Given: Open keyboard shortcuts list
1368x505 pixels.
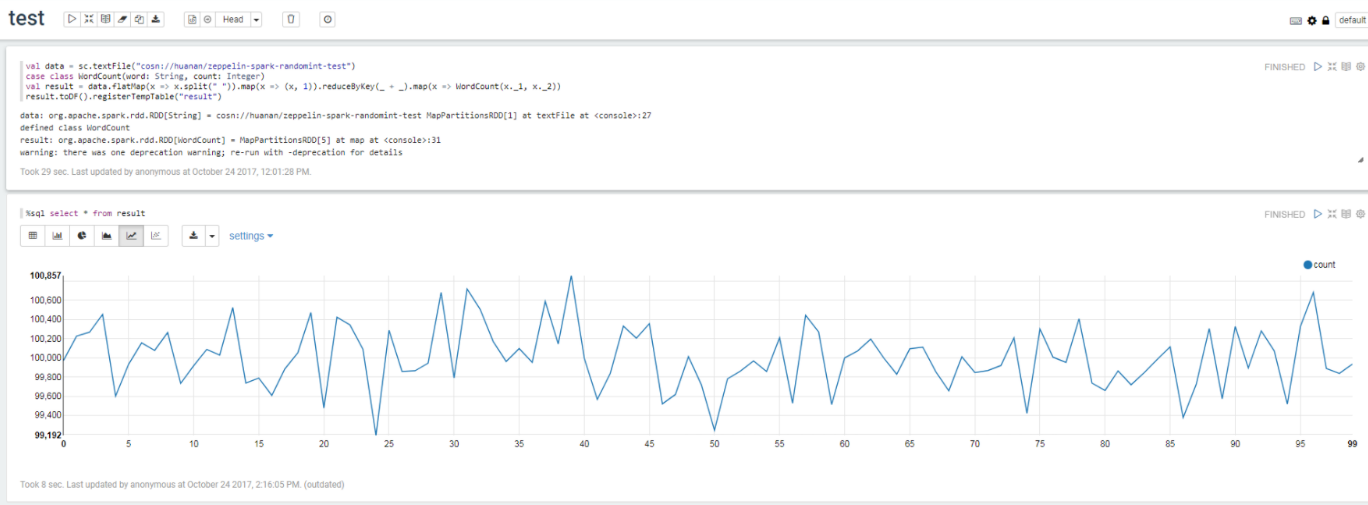Looking at the screenshot, I should tap(1296, 20).
